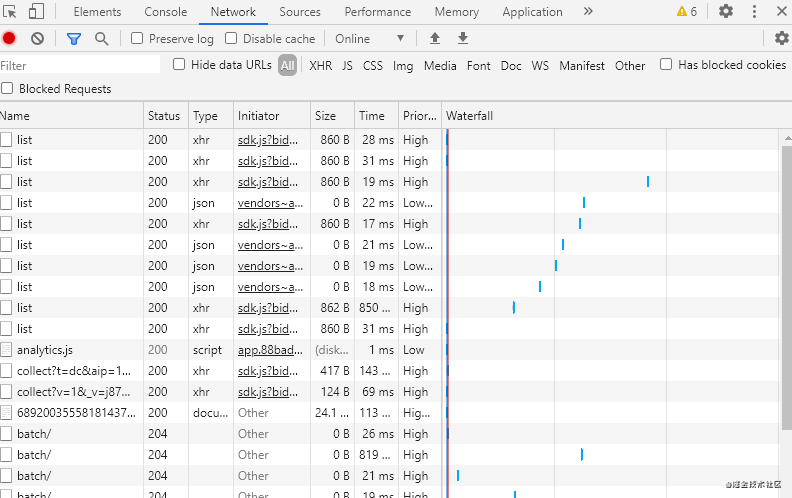Select the list request taking 28 ms
This screenshot has height=498, width=792.
24,140
